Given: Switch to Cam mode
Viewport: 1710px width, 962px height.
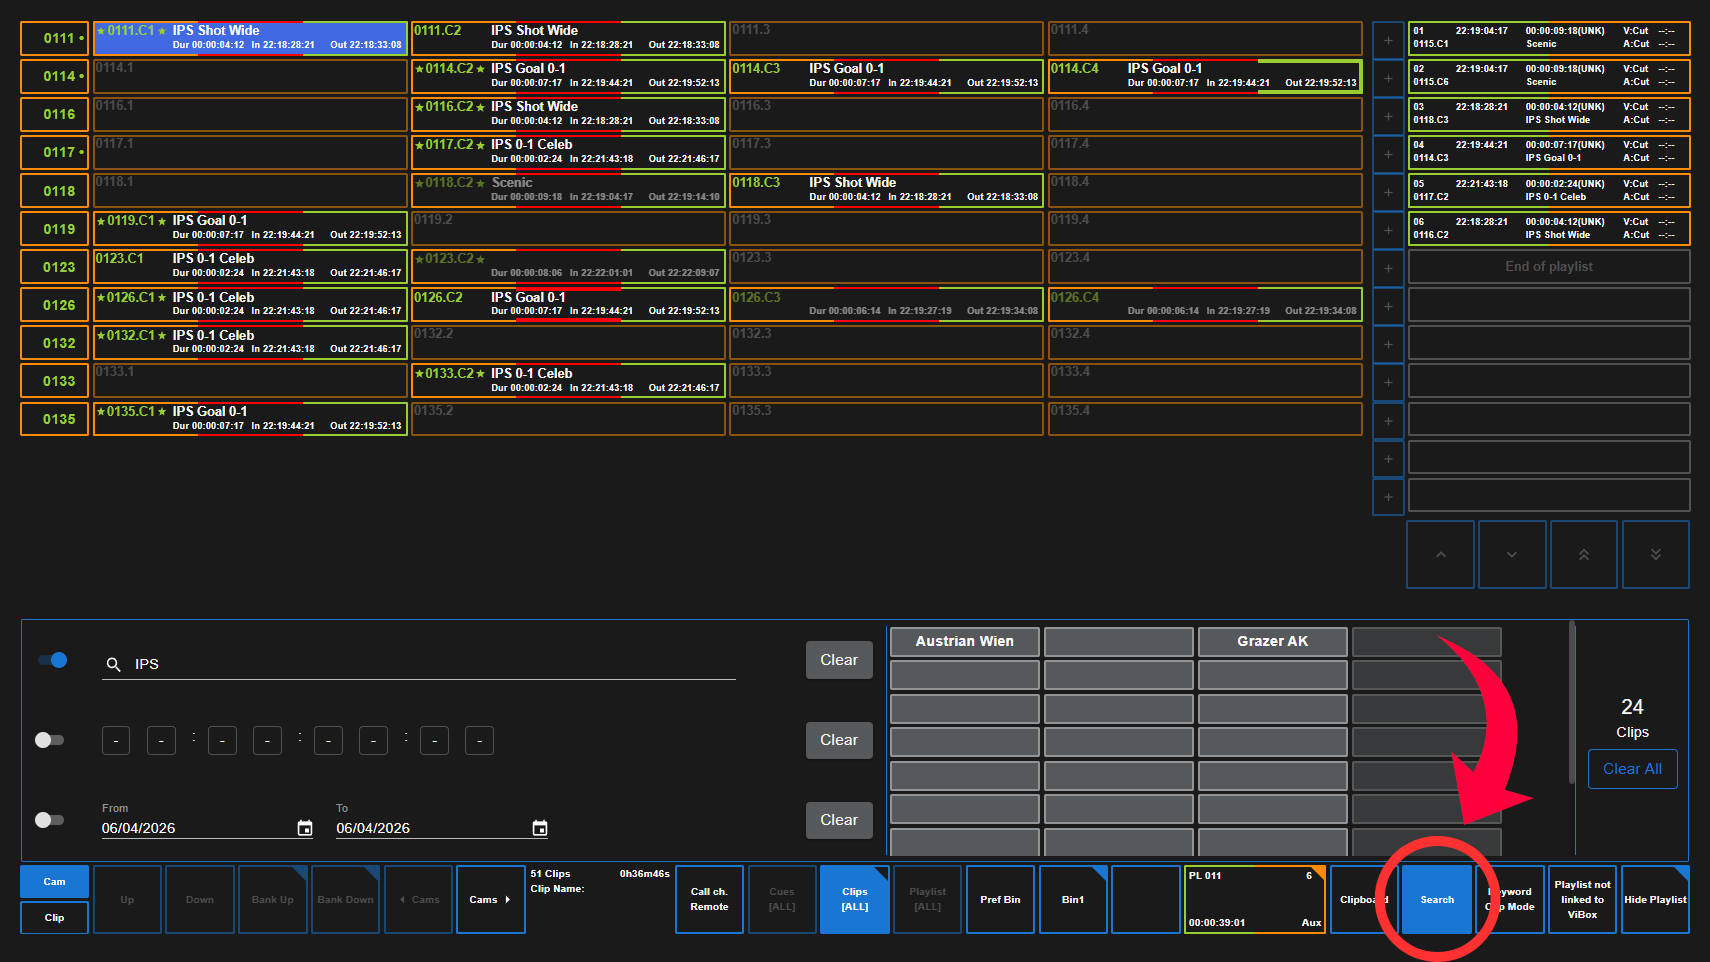Looking at the screenshot, I should coord(54,882).
